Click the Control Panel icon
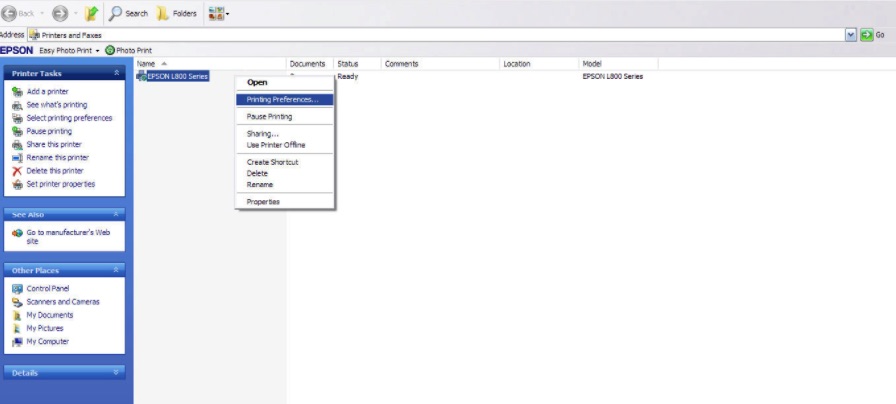This screenshot has width=896, height=404. pos(17,289)
